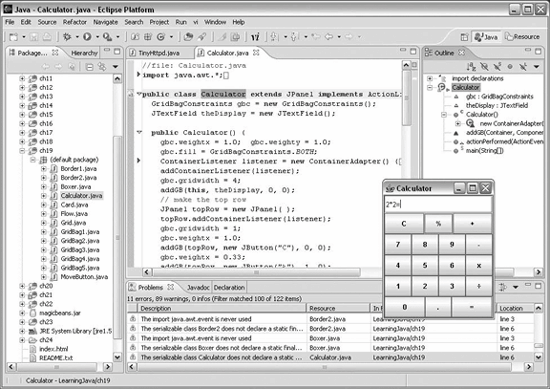The image size is (550, 389).
Task: Click the C button in Calculator
Action: click(404, 223)
